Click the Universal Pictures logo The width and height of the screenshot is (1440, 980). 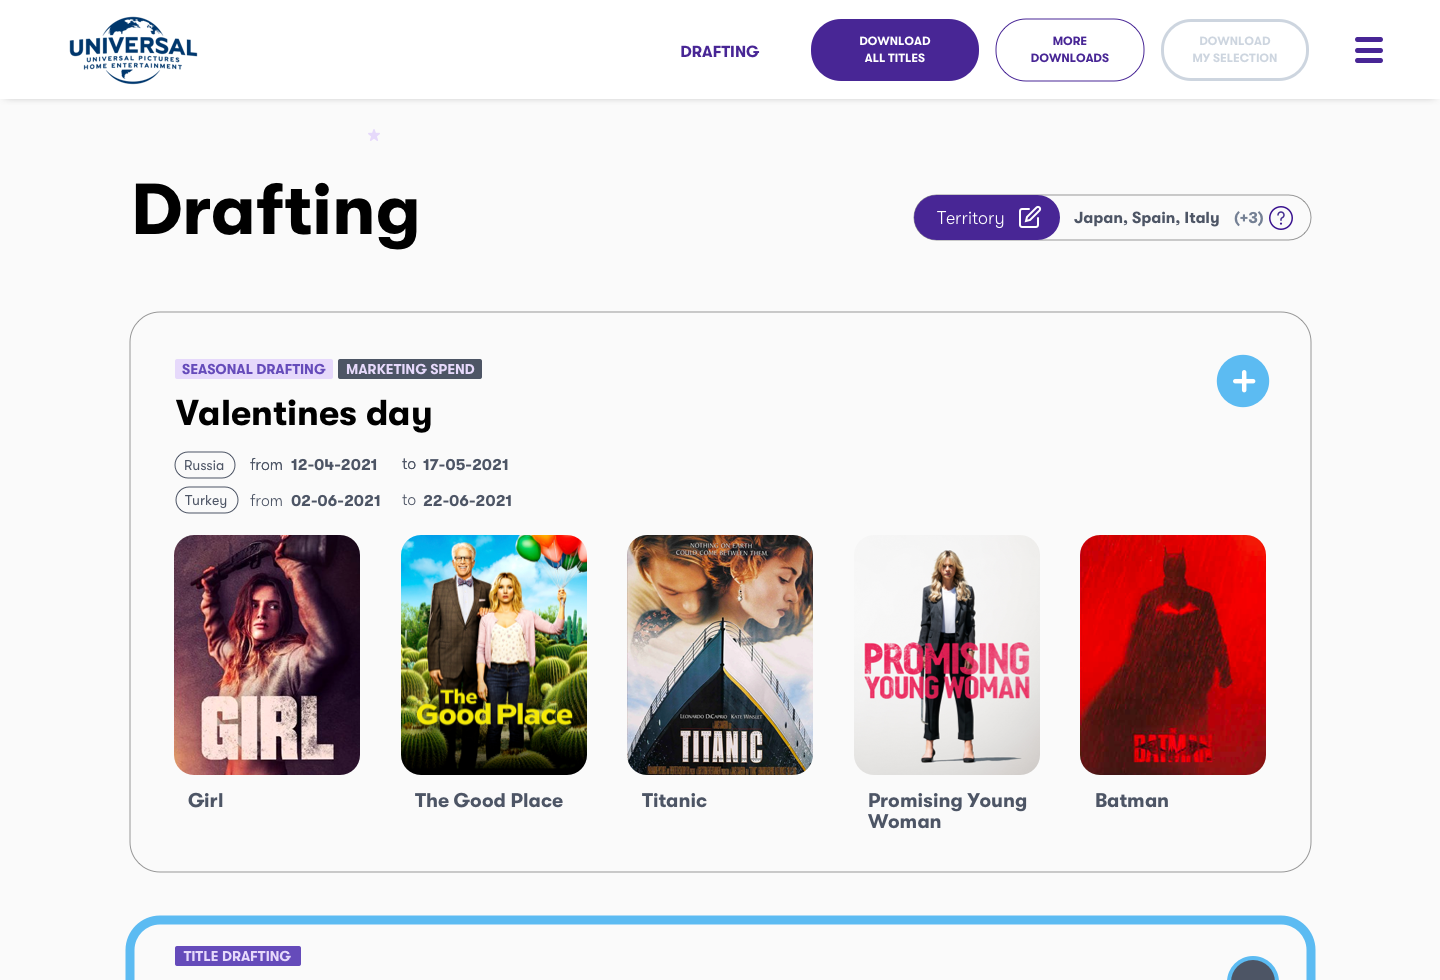click(x=133, y=50)
